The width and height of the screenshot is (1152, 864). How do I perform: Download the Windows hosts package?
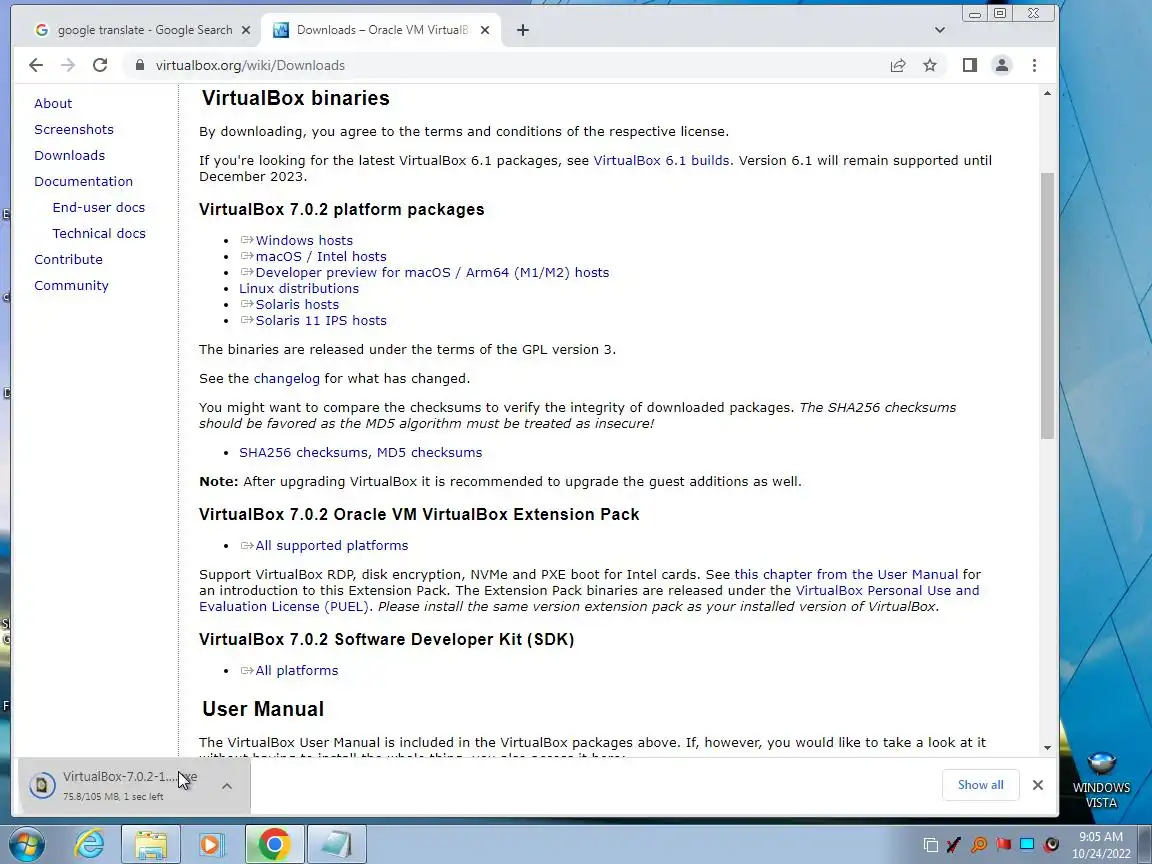303,240
